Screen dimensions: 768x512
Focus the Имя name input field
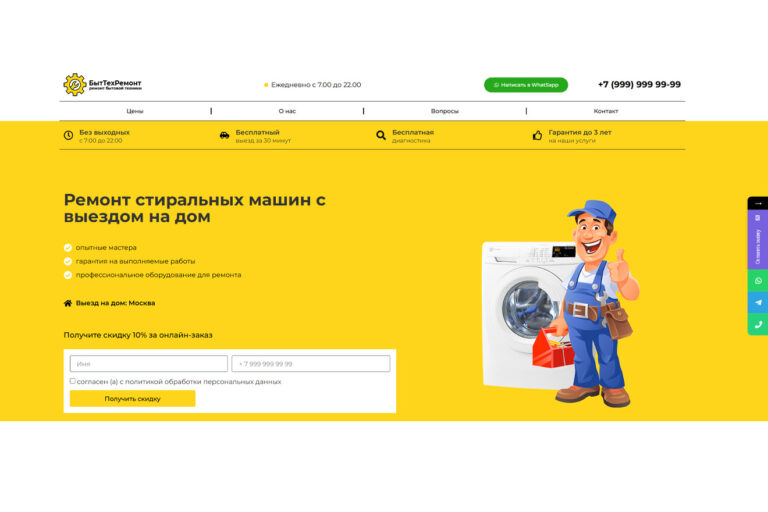coord(148,364)
